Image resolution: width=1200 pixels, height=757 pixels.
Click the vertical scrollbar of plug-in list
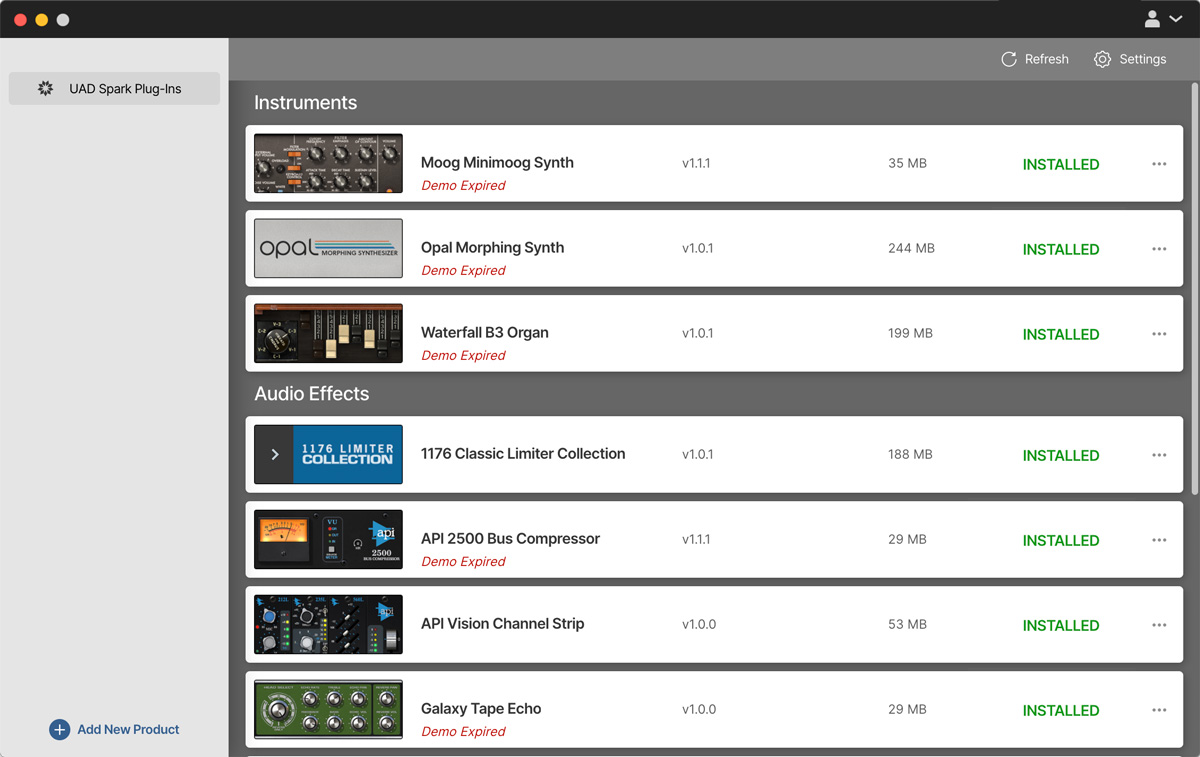coord(1194,288)
